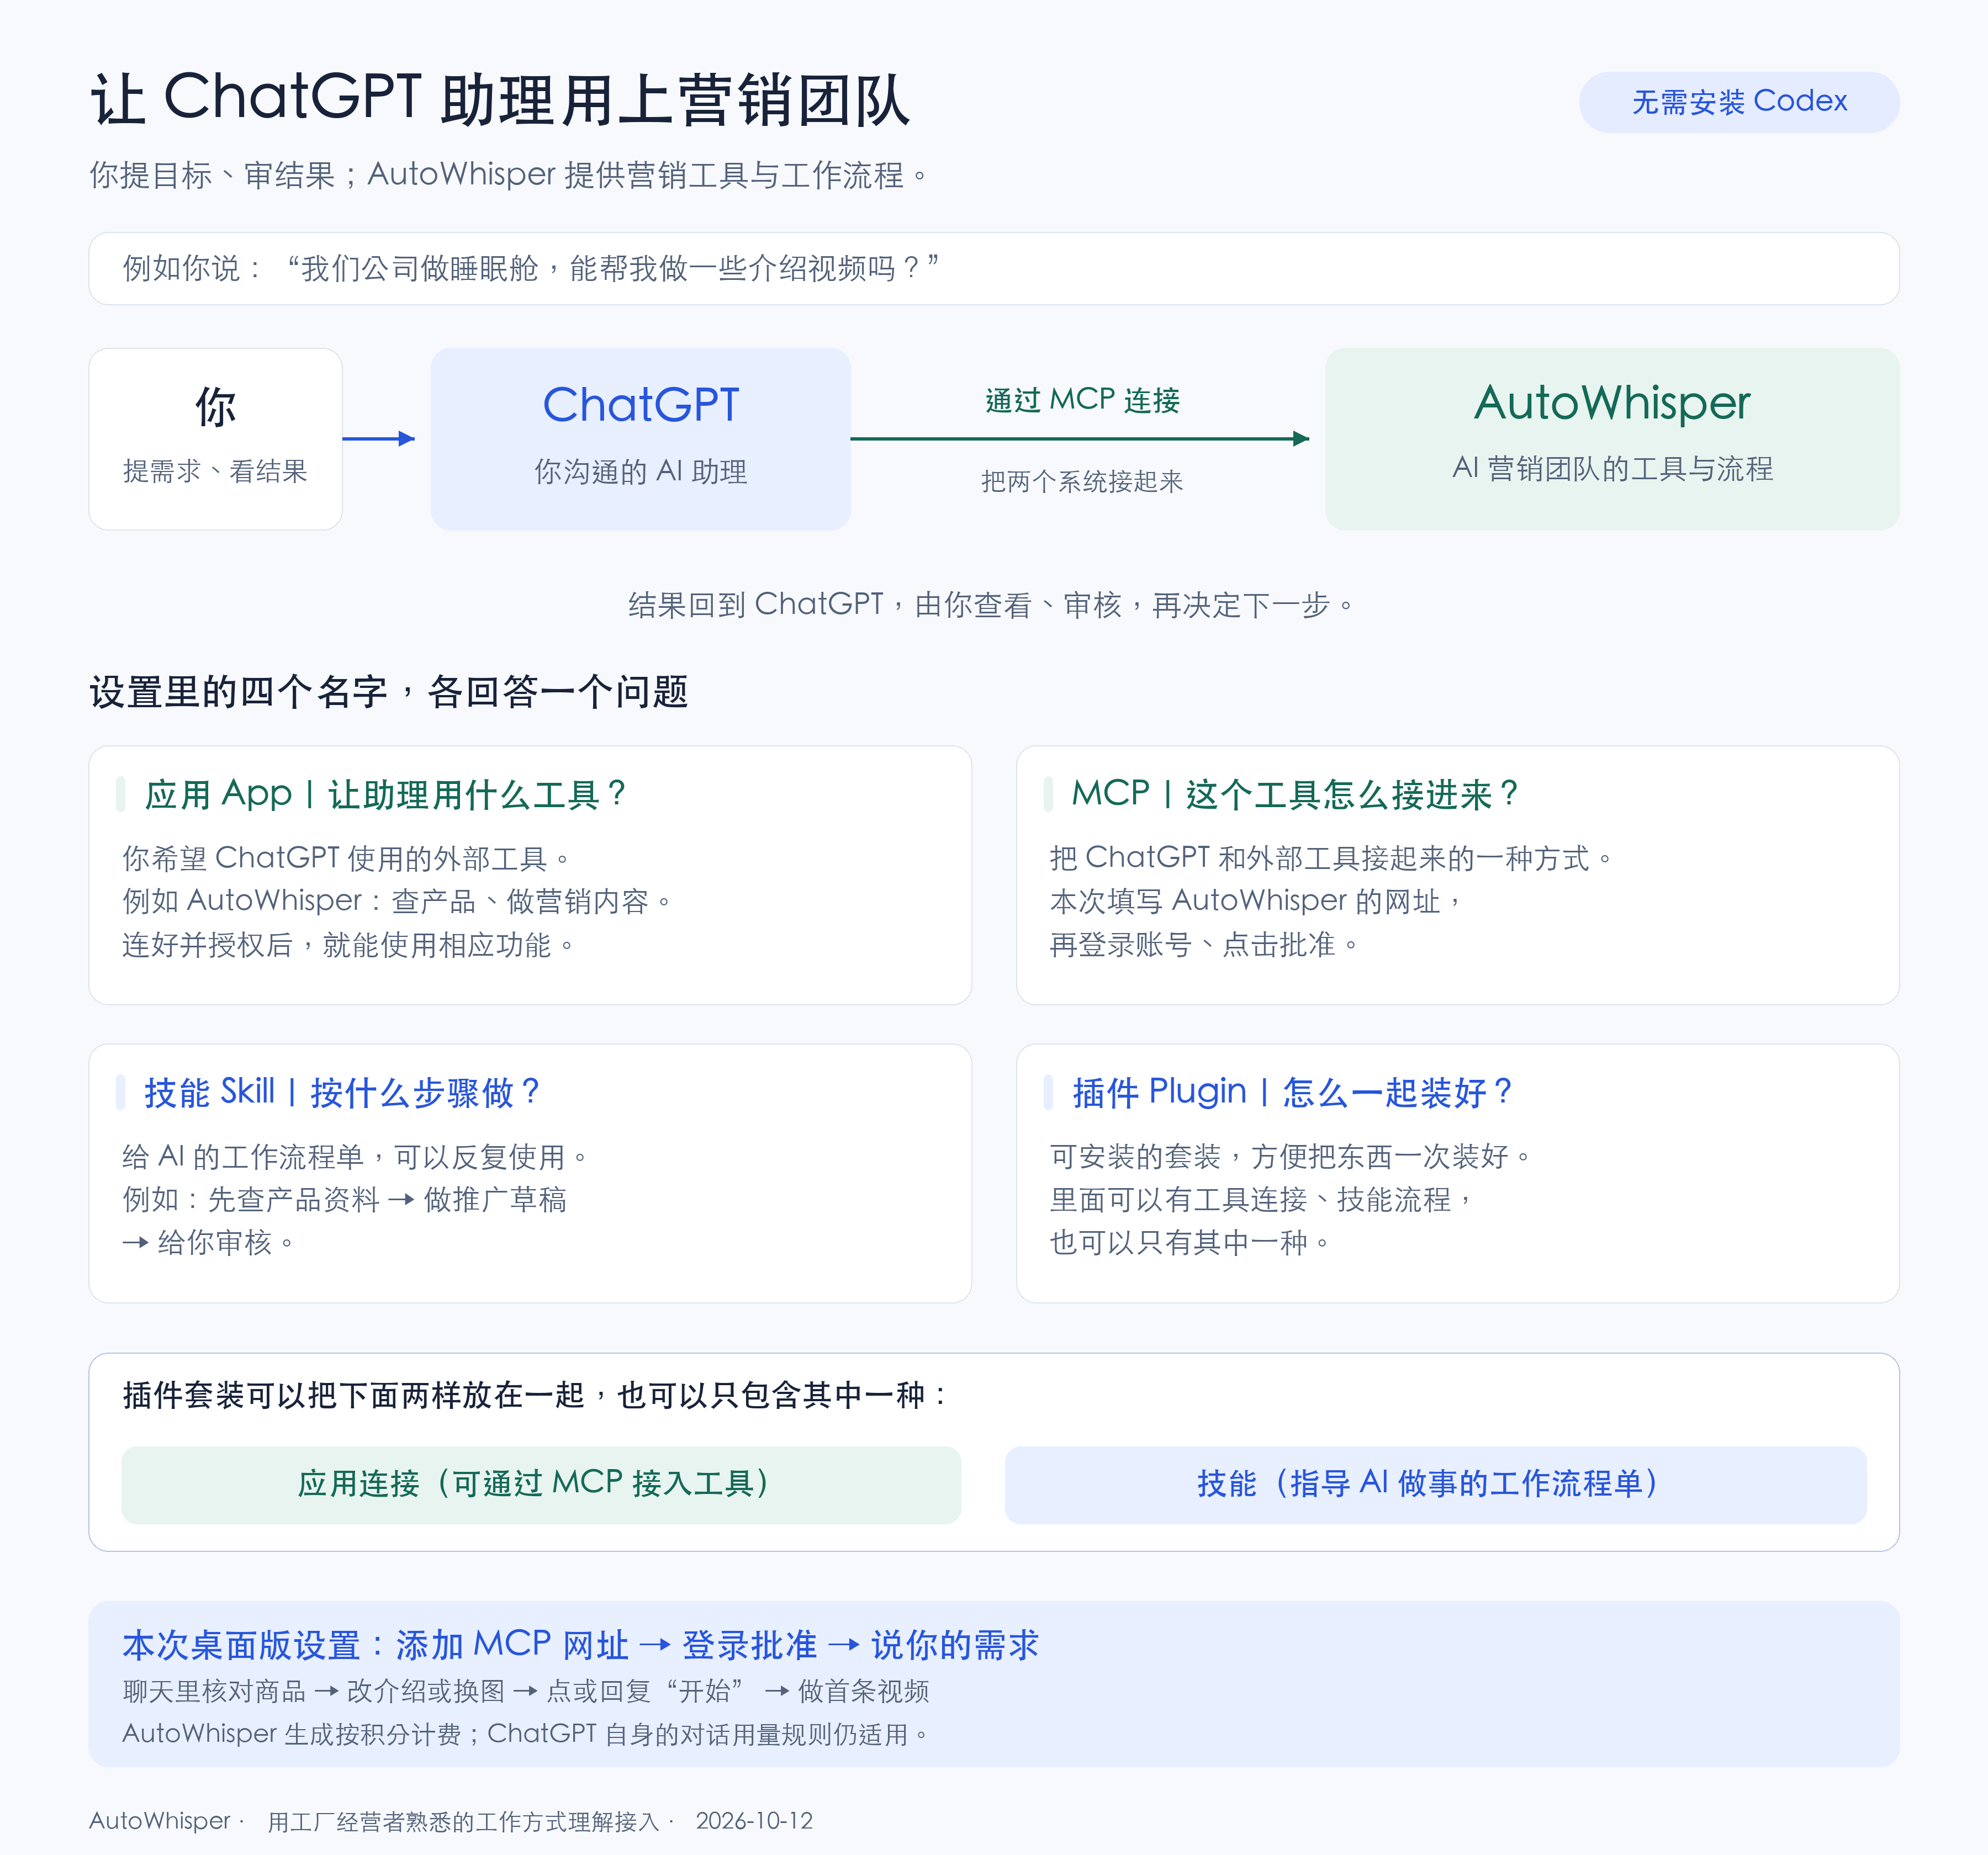Select the AutoWhisper AI 营销团队 card

(x=1612, y=438)
